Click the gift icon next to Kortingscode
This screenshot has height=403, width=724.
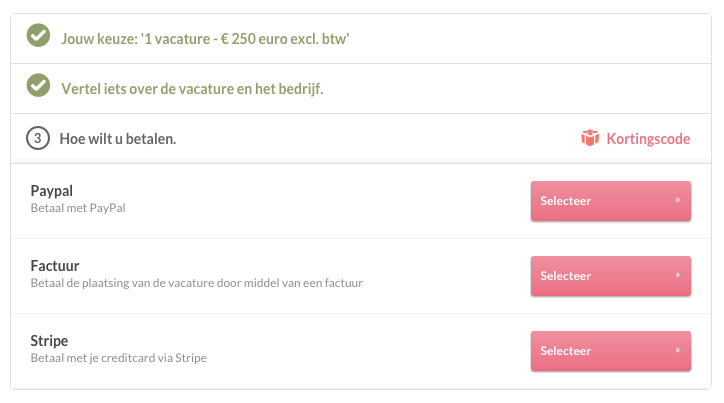[590, 138]
